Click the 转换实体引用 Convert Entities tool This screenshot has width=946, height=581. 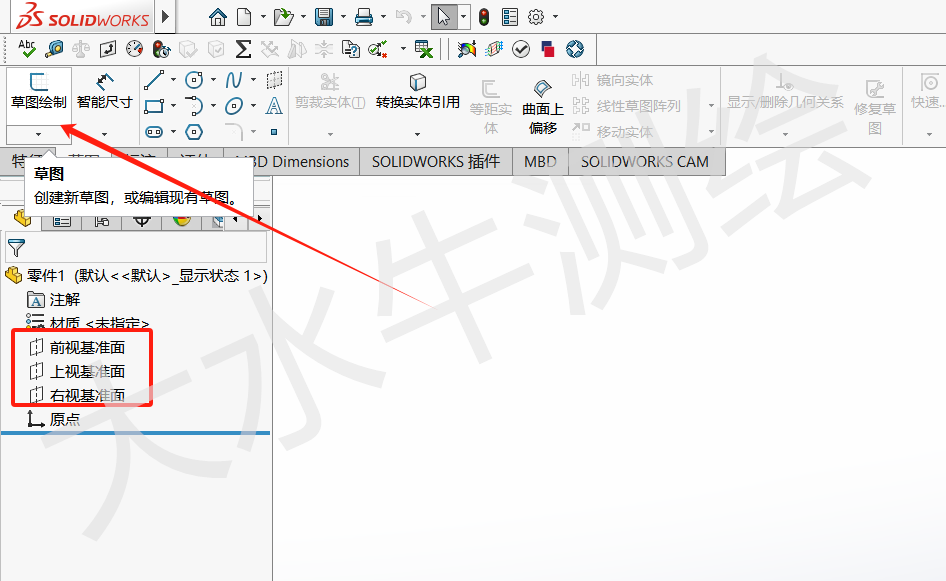[x=417, y=95]
